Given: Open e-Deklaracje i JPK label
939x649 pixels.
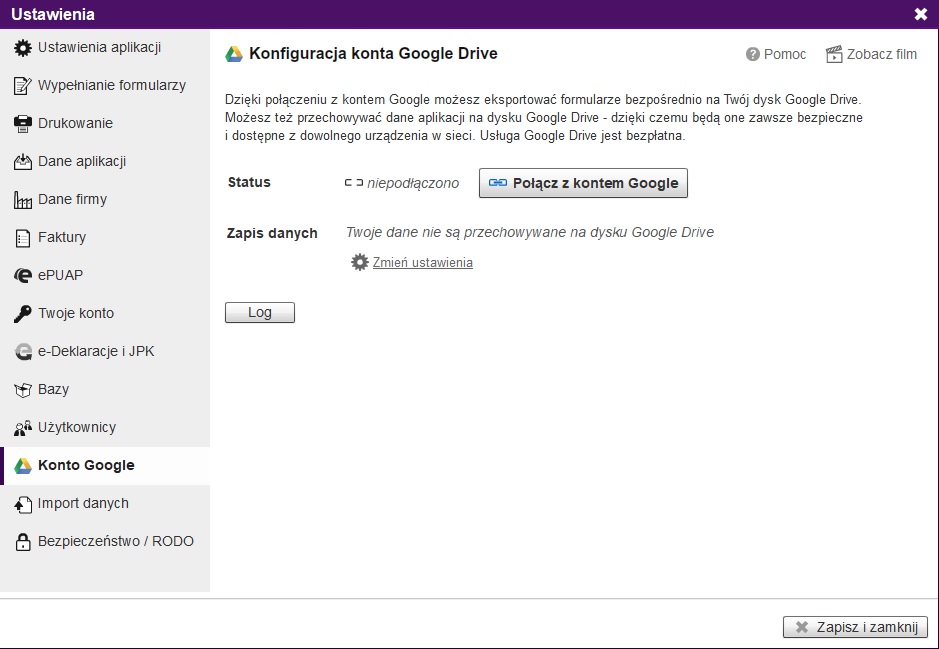Looking at the screenshot, I should point(96,351).
